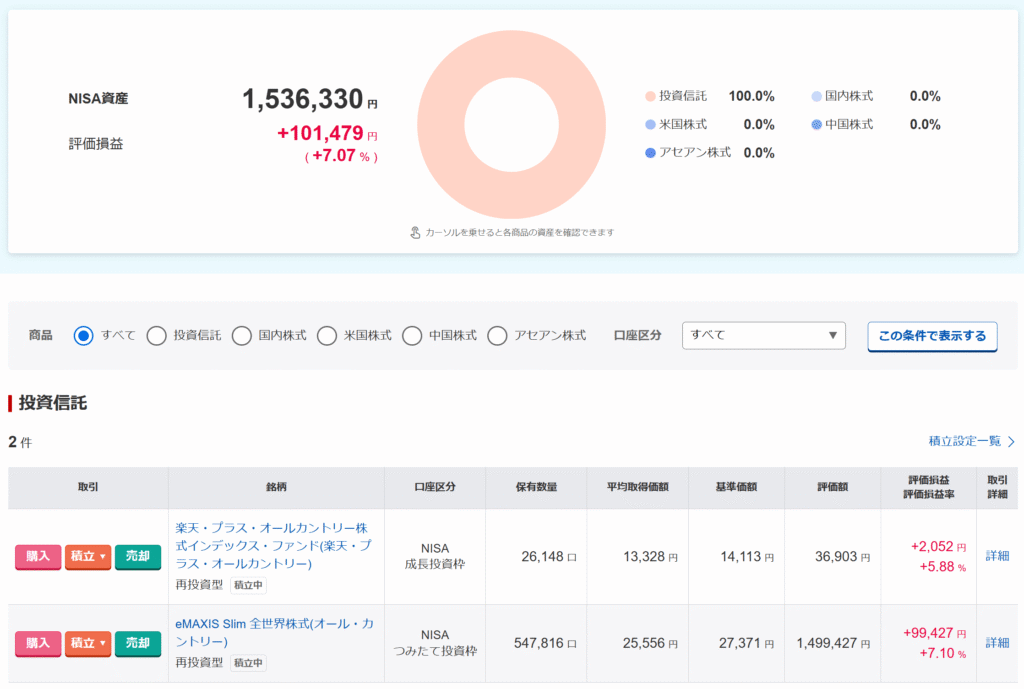Click the 平均取得価額 value 13,328 円

click(x=650, y=557)
